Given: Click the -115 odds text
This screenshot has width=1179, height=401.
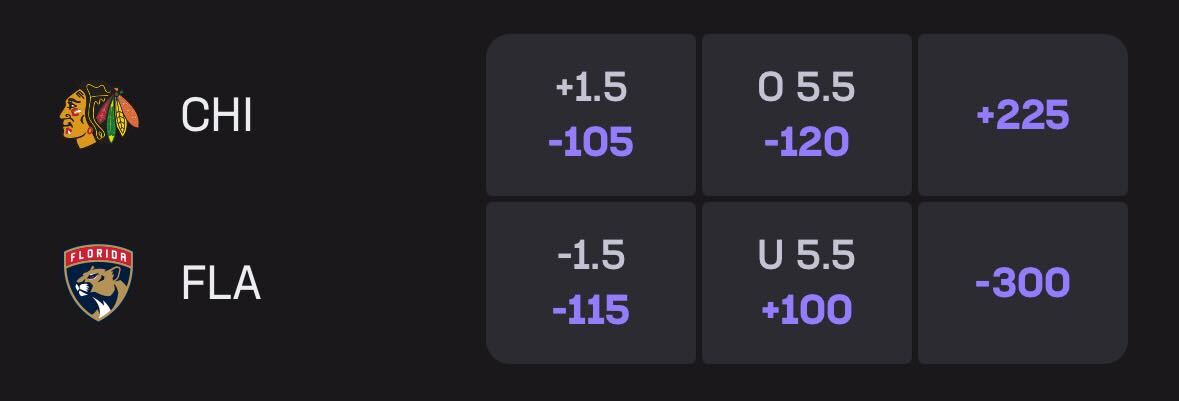Looking at the screenshot, I should pos(591,310).
